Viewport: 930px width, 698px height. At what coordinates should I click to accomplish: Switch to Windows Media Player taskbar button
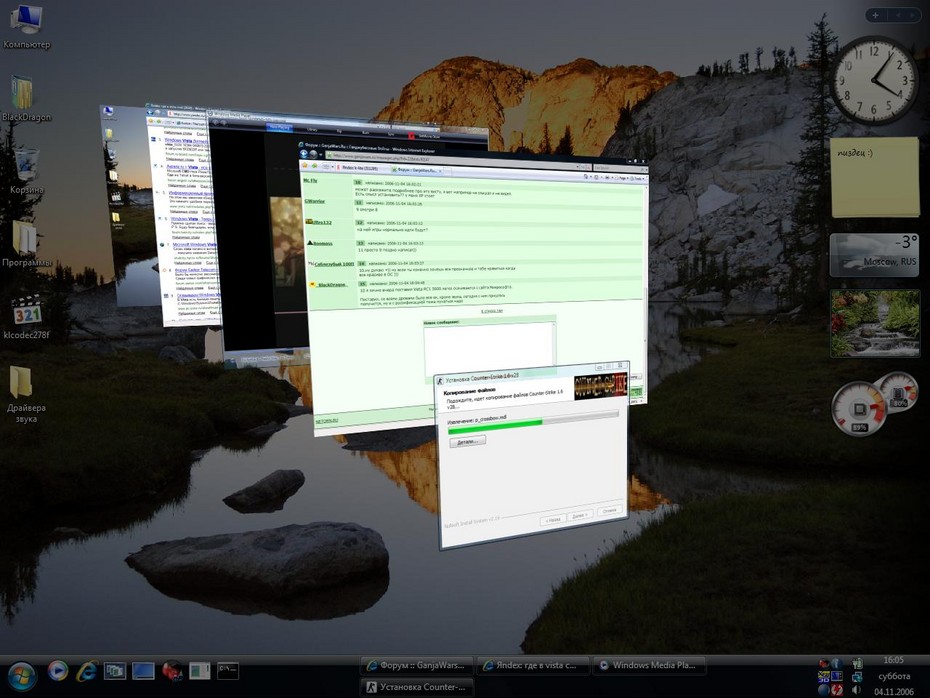click(x=649, y=665)
